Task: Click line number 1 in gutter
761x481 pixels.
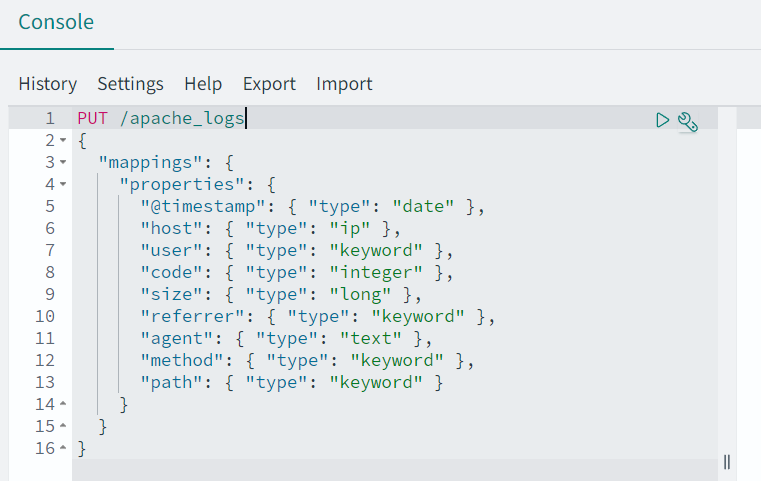Action: pyautogui.click(x=50, y=118)
